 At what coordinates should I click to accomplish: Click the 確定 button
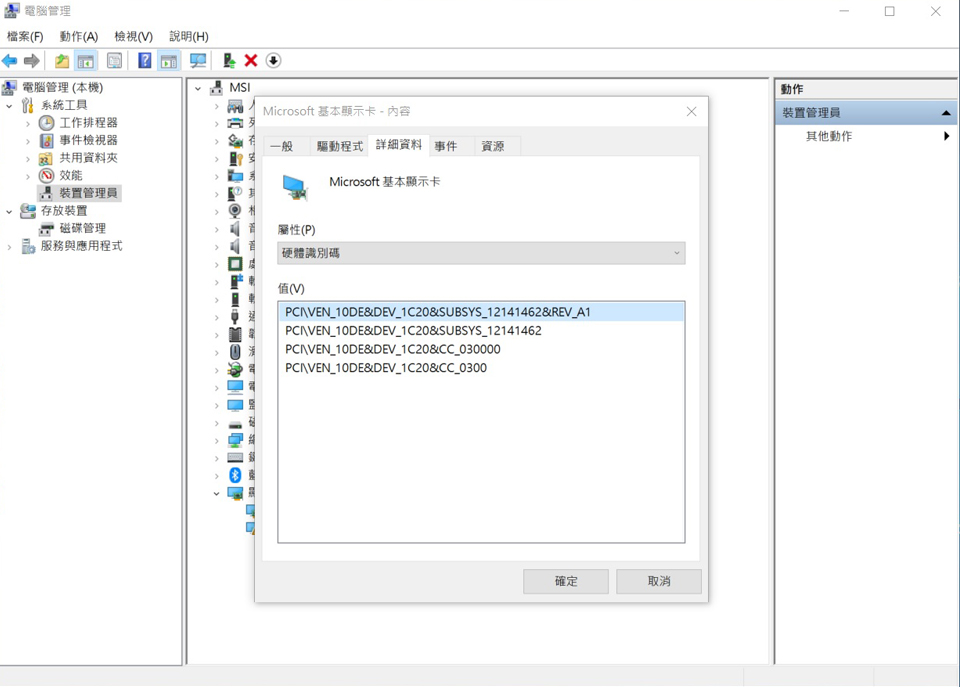coord(565,581)
